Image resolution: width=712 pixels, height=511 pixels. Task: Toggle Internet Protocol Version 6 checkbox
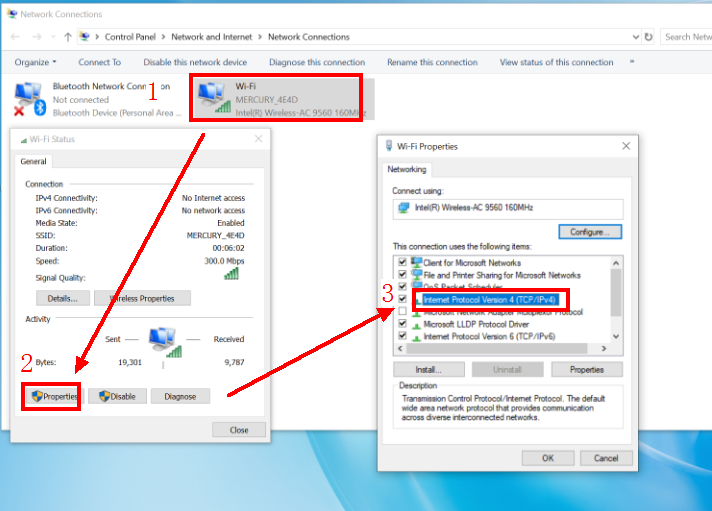coord(402,336)
